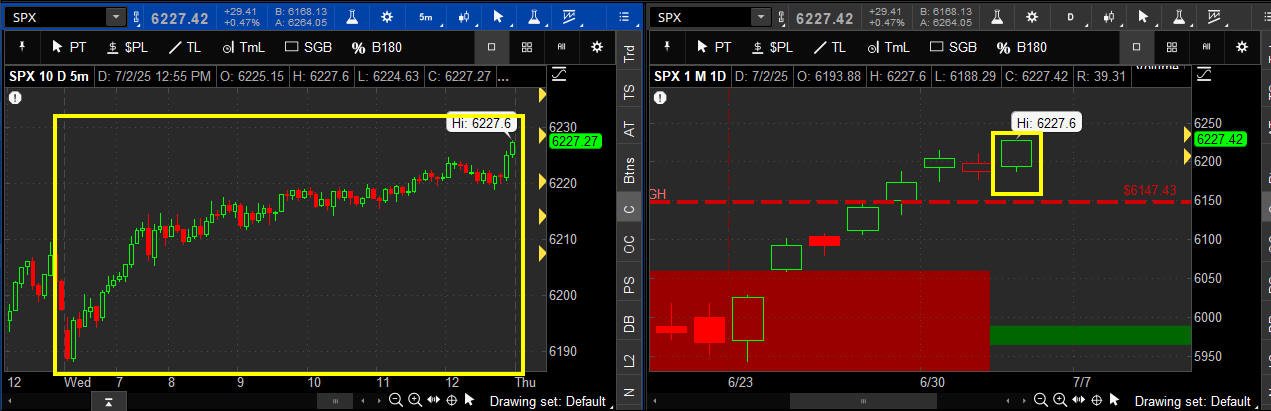Select SGB rectangle tool on right chart
Viewport: 1271px width, 411px height.
[951, 47]
